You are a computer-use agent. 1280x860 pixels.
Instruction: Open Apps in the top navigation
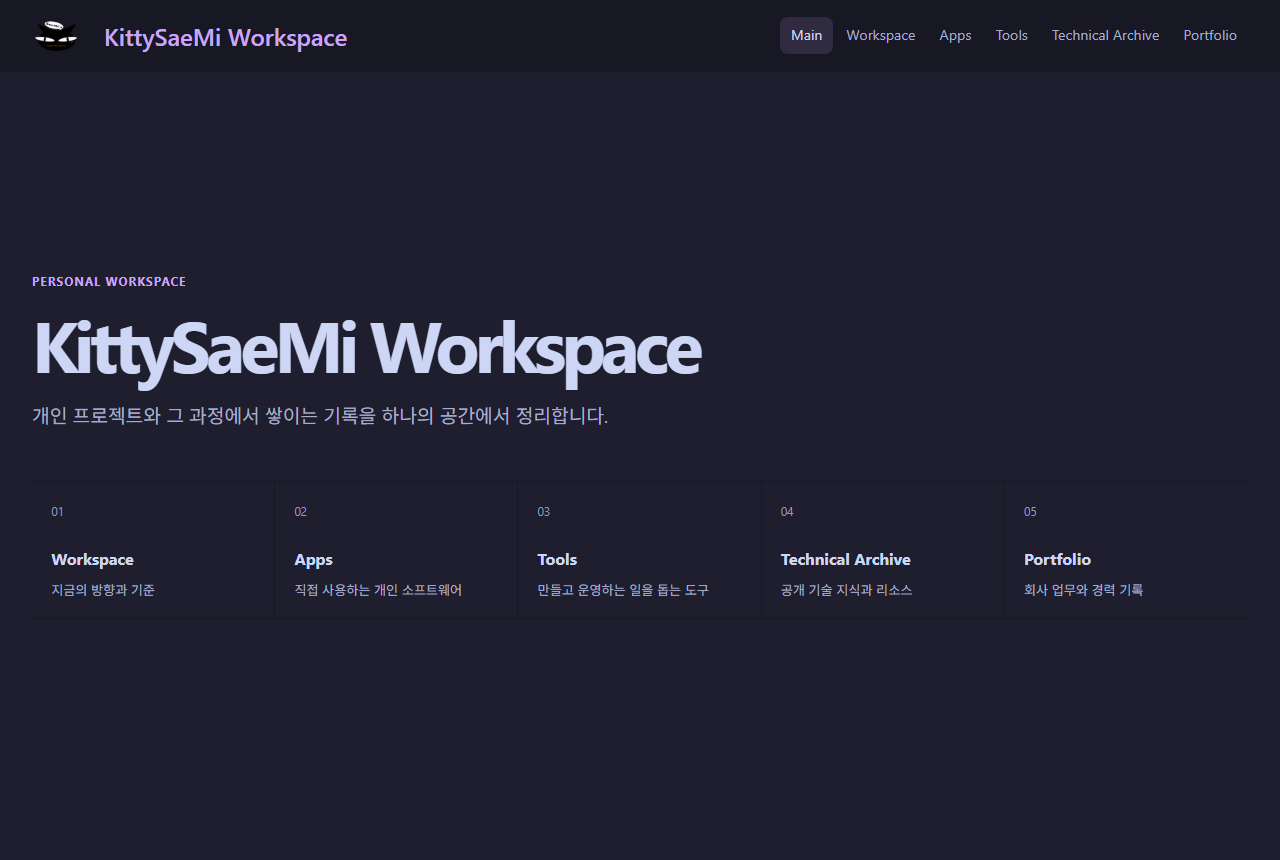[955, 35]
